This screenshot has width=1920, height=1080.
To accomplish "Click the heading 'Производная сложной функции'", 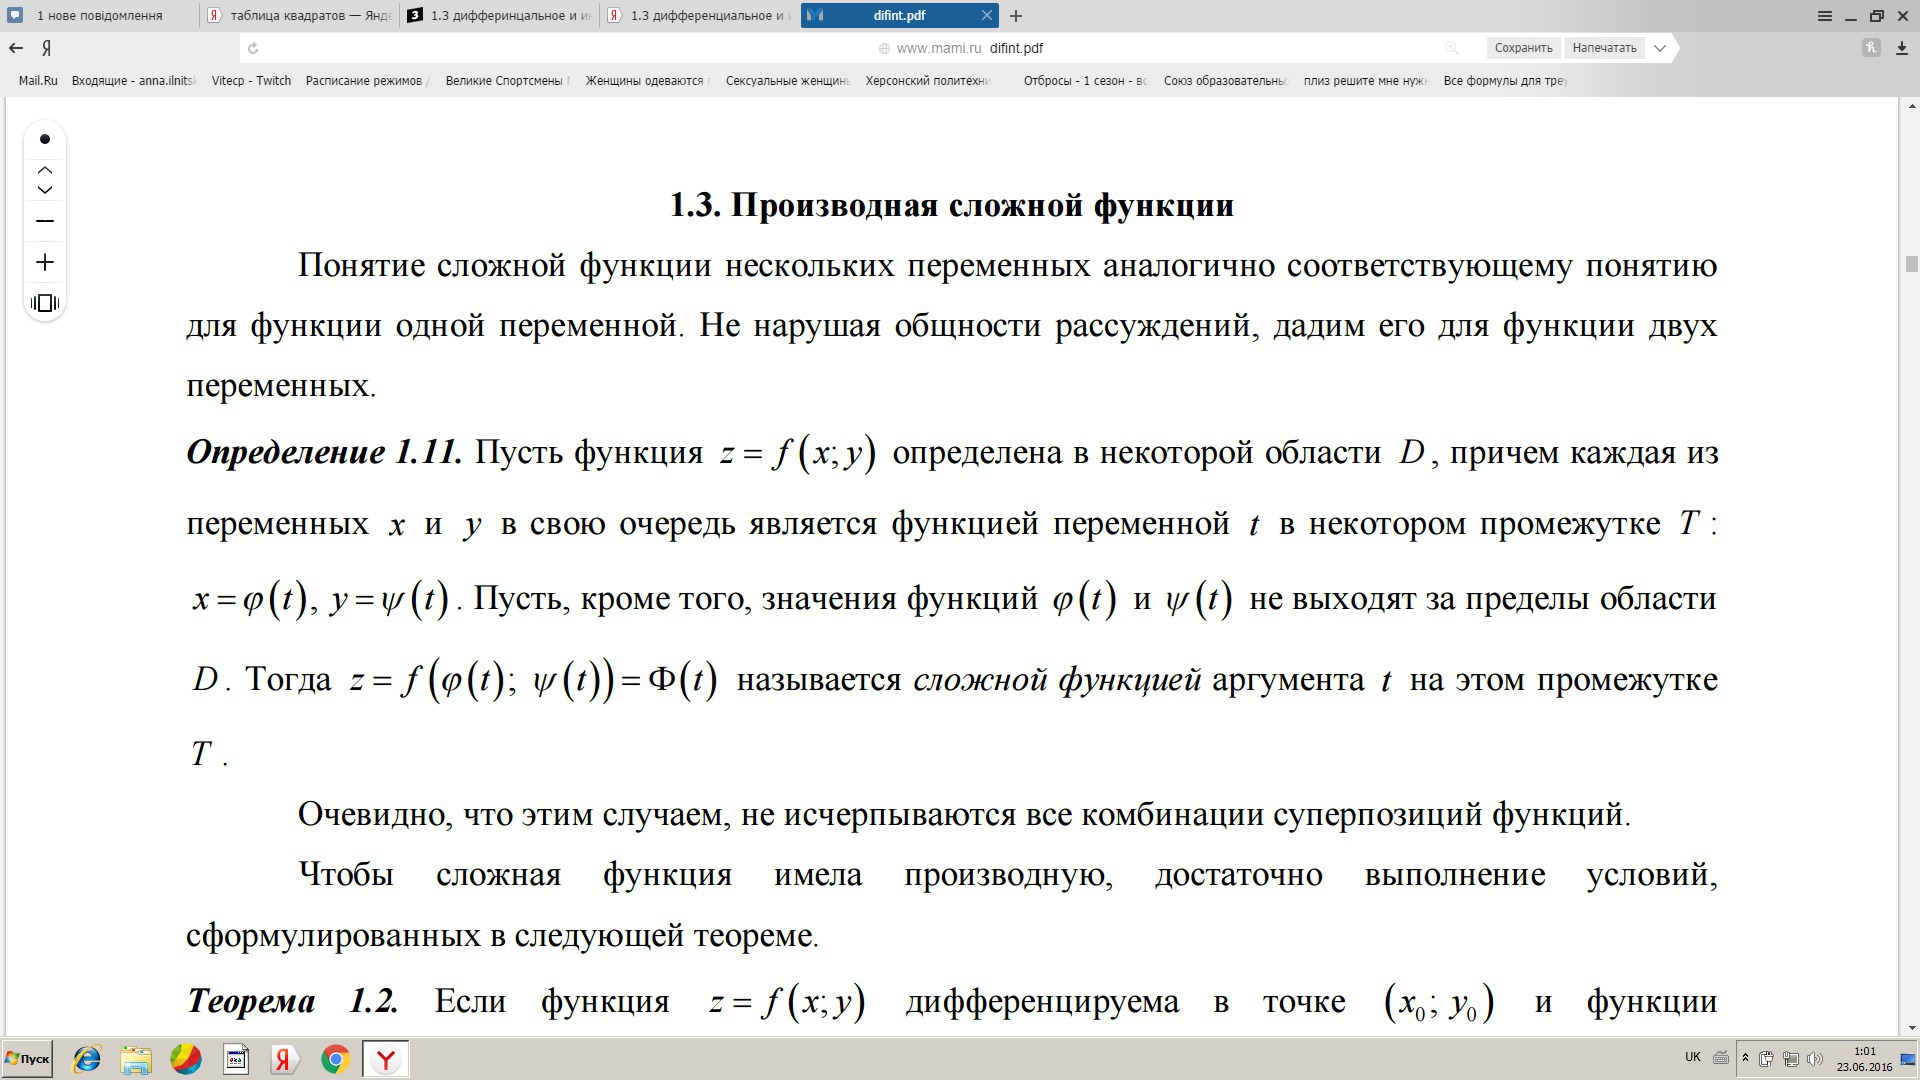I will coord(982,205).
